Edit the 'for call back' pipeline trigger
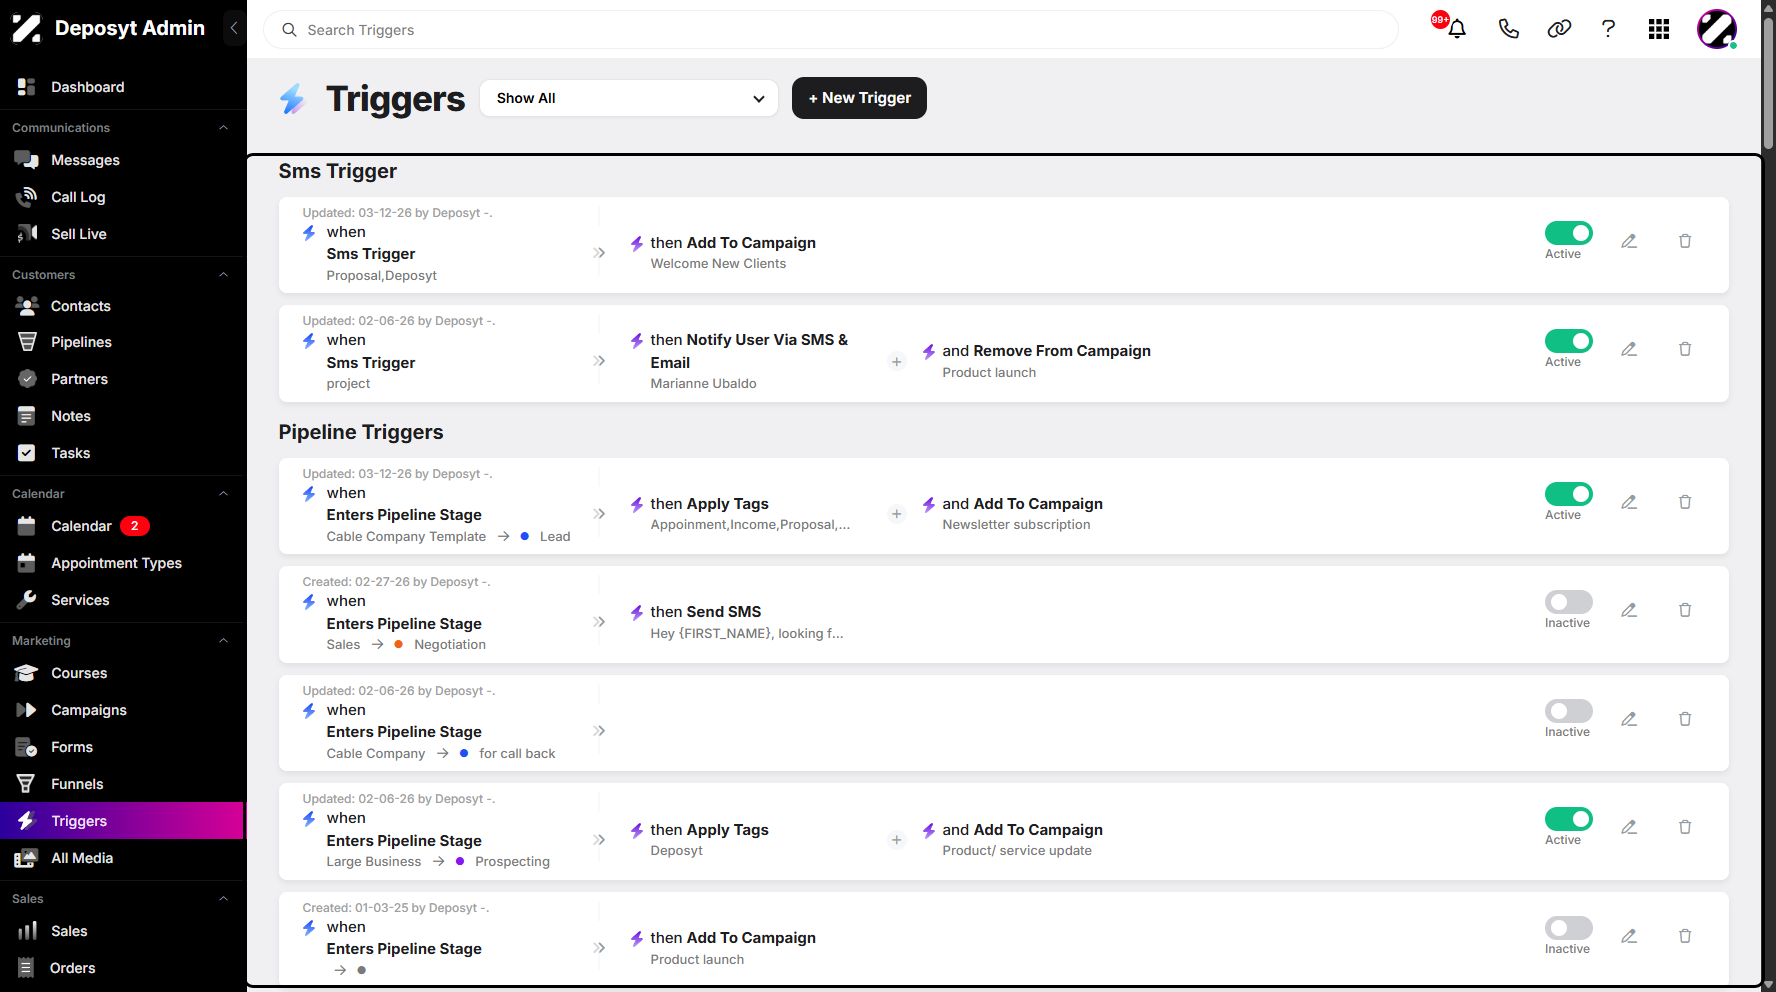Image resolution: width=1776 pixels, height=992 pixels. (x=1629, y=719)
